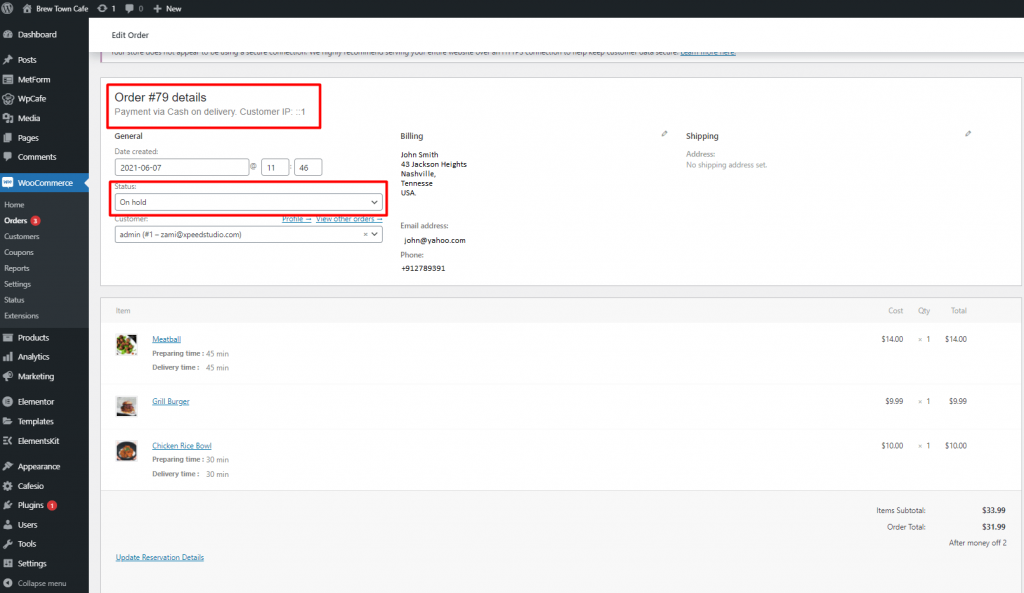Click the plus New icon in admin bar
Viewport: 1024px width, 593px height.
point(157,8)
